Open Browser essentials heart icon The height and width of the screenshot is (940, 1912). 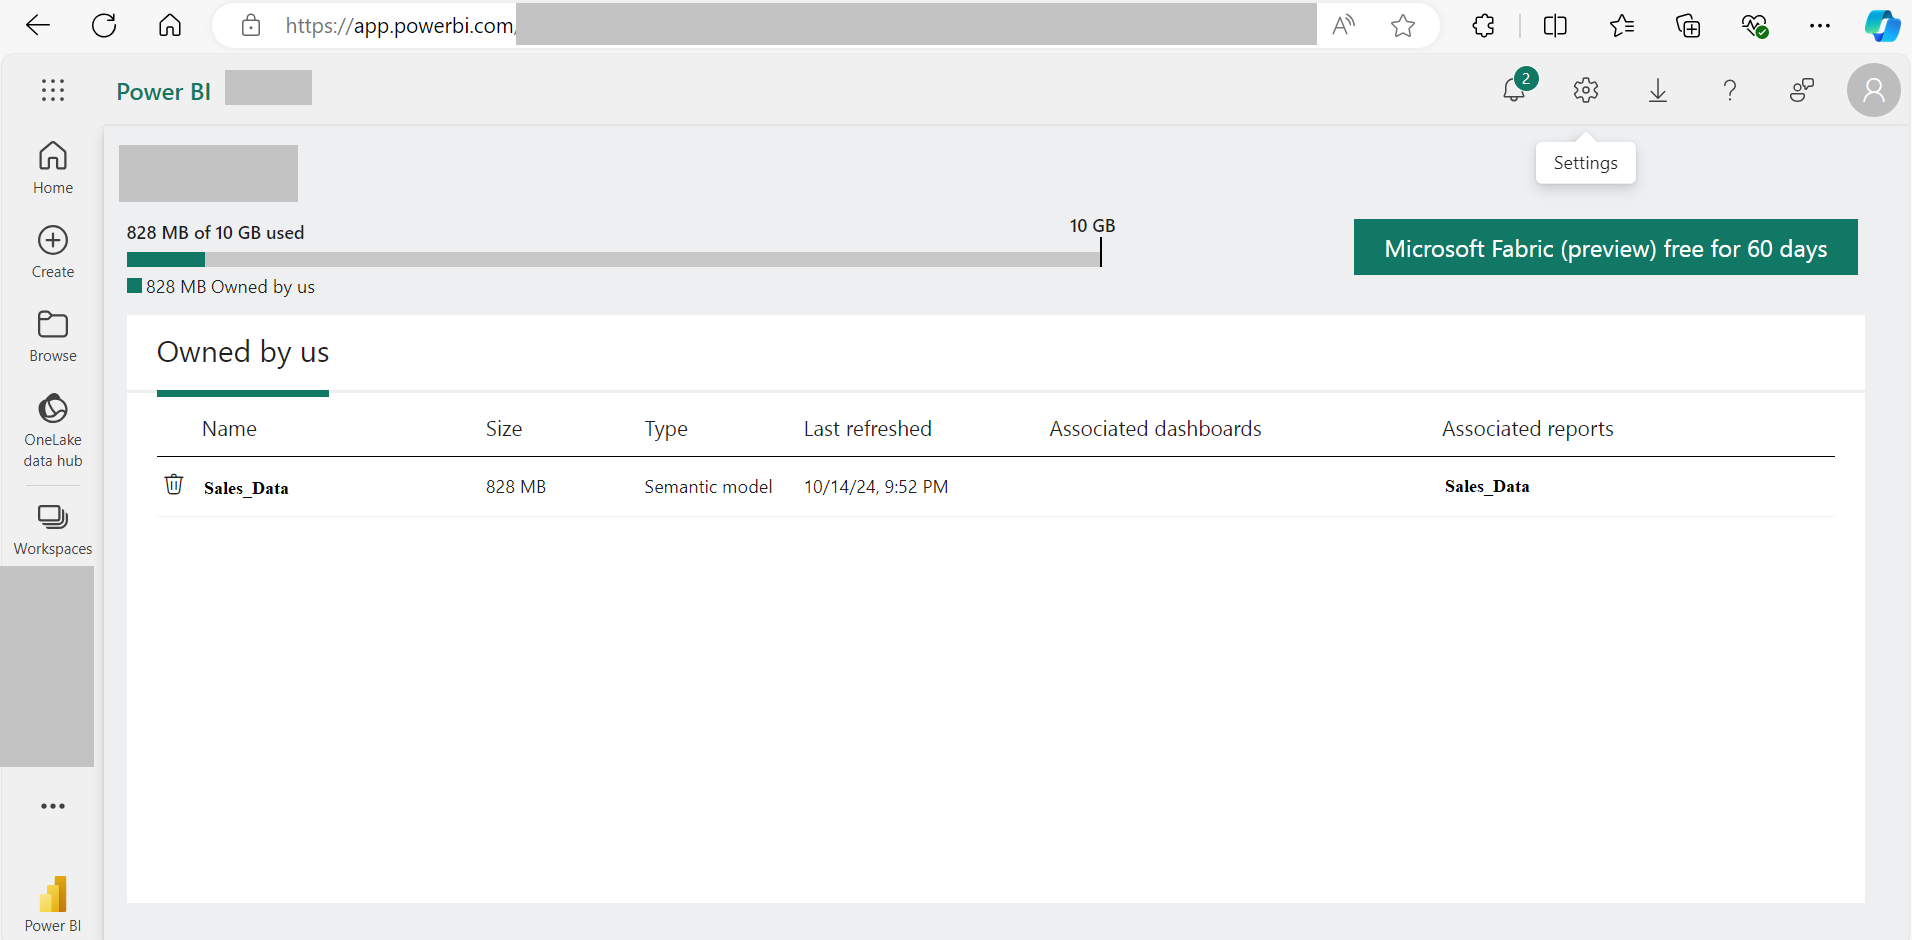pos(1755,25)
